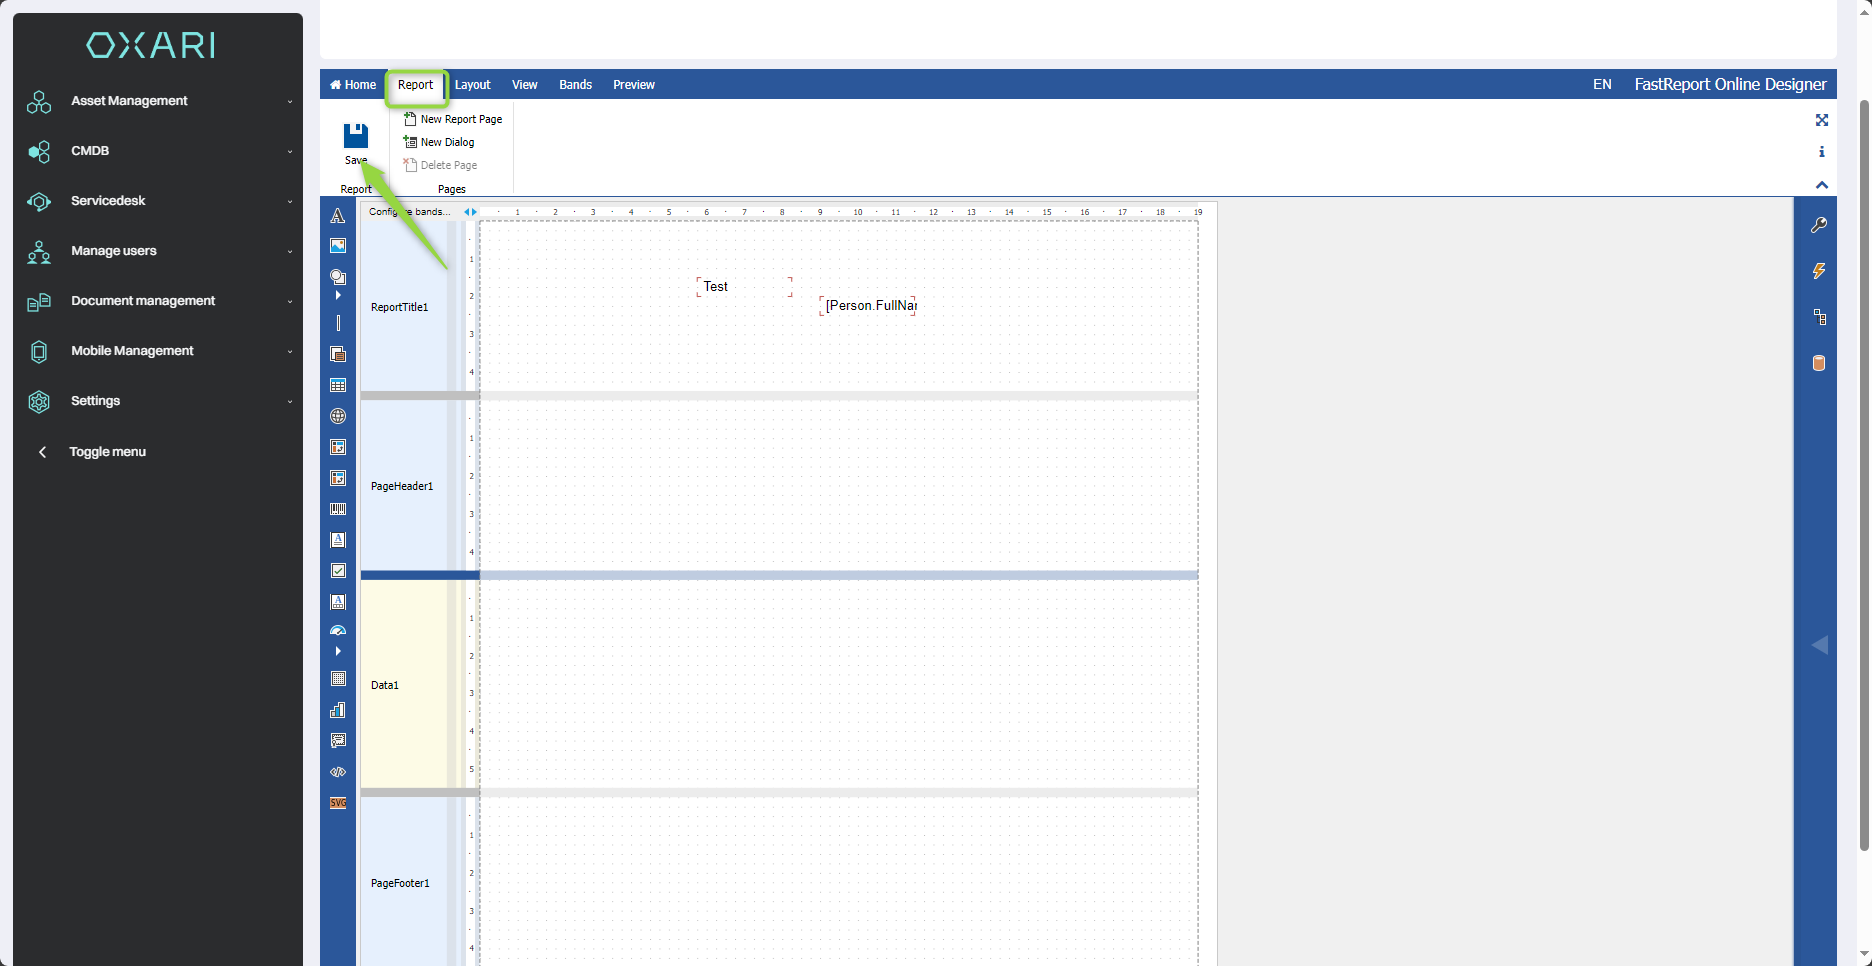Select the Barcode object tool
1872x966 pixels.
[338, 509]
